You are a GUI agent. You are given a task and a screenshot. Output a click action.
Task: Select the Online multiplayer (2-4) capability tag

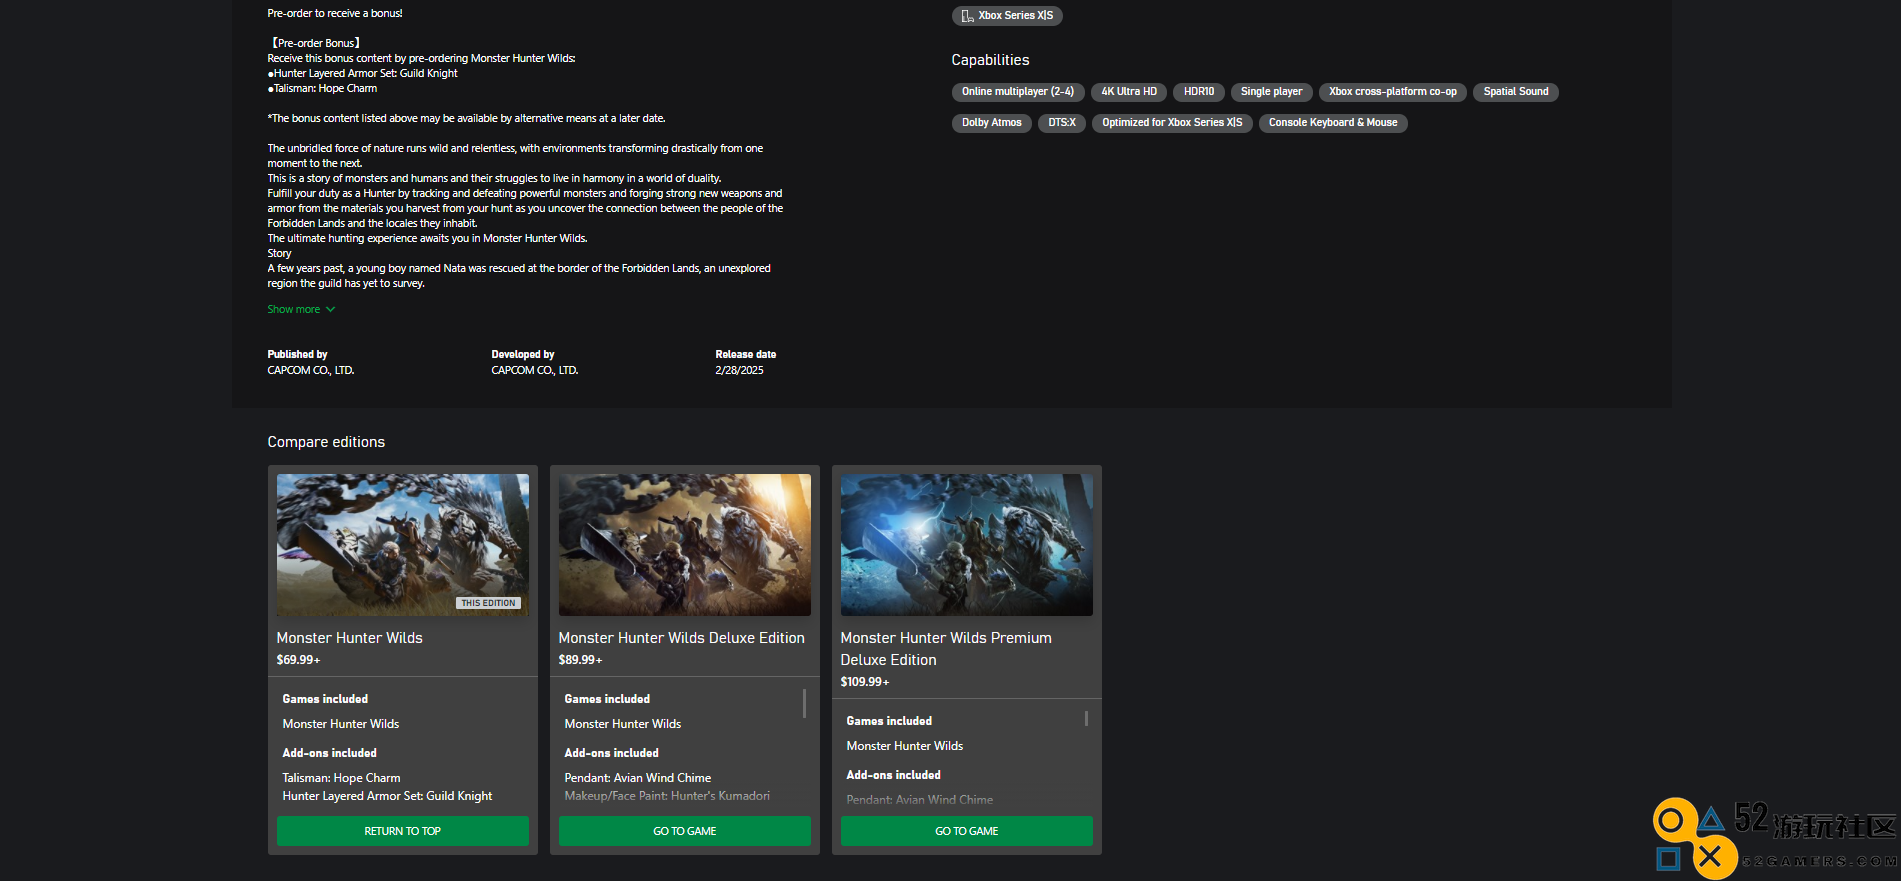[1018, 92]
